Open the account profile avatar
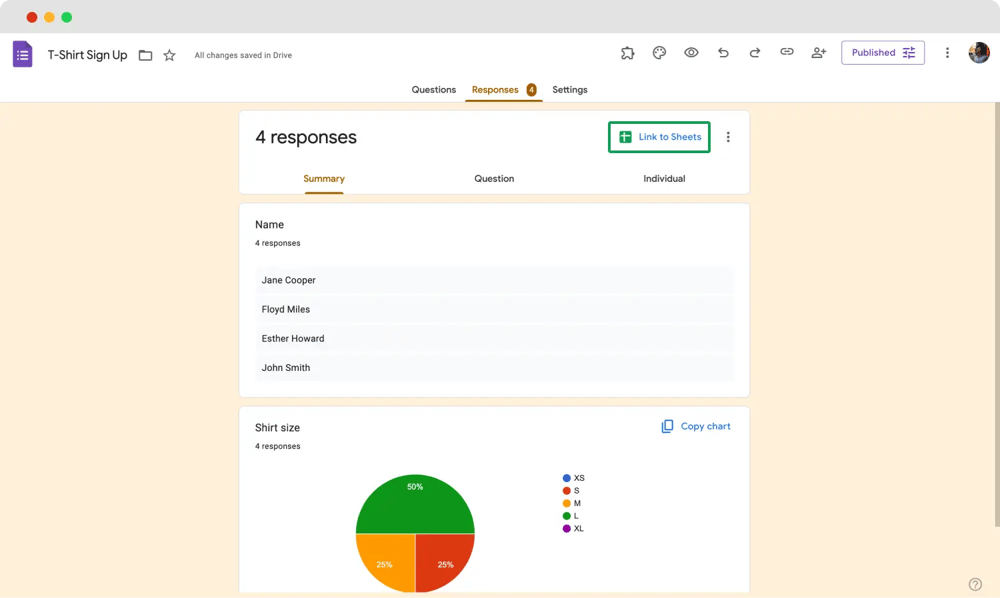The image size is (1000, 598). (x=979, y=53)
